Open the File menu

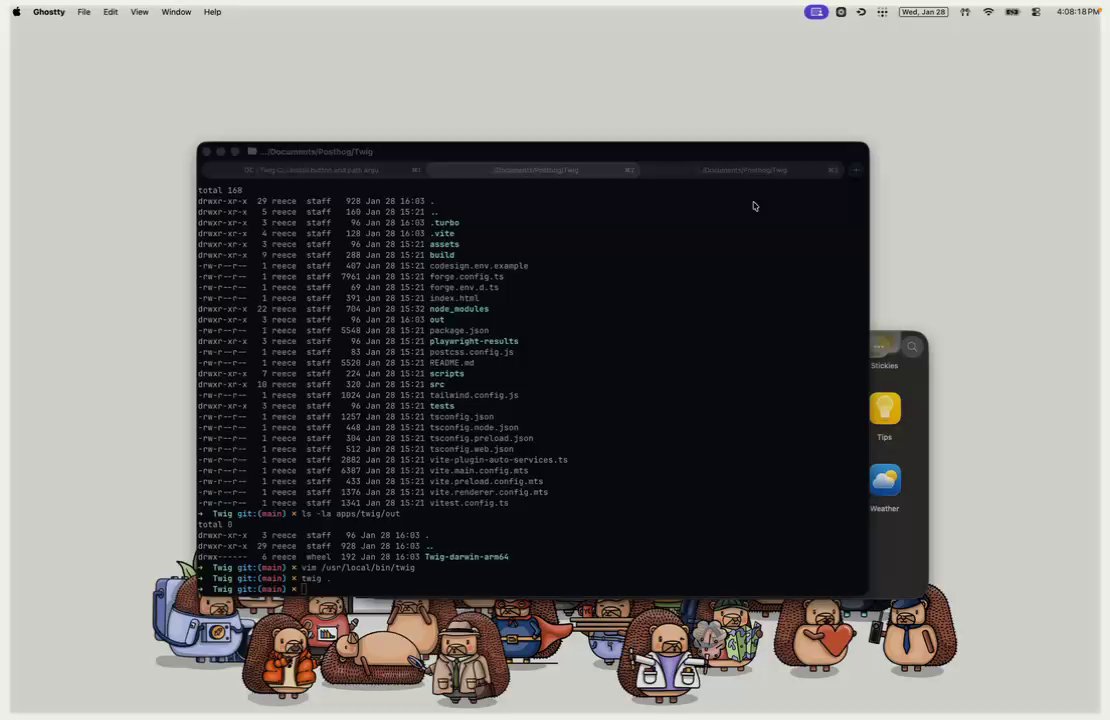pyautogui.click(x=84, y=12)
